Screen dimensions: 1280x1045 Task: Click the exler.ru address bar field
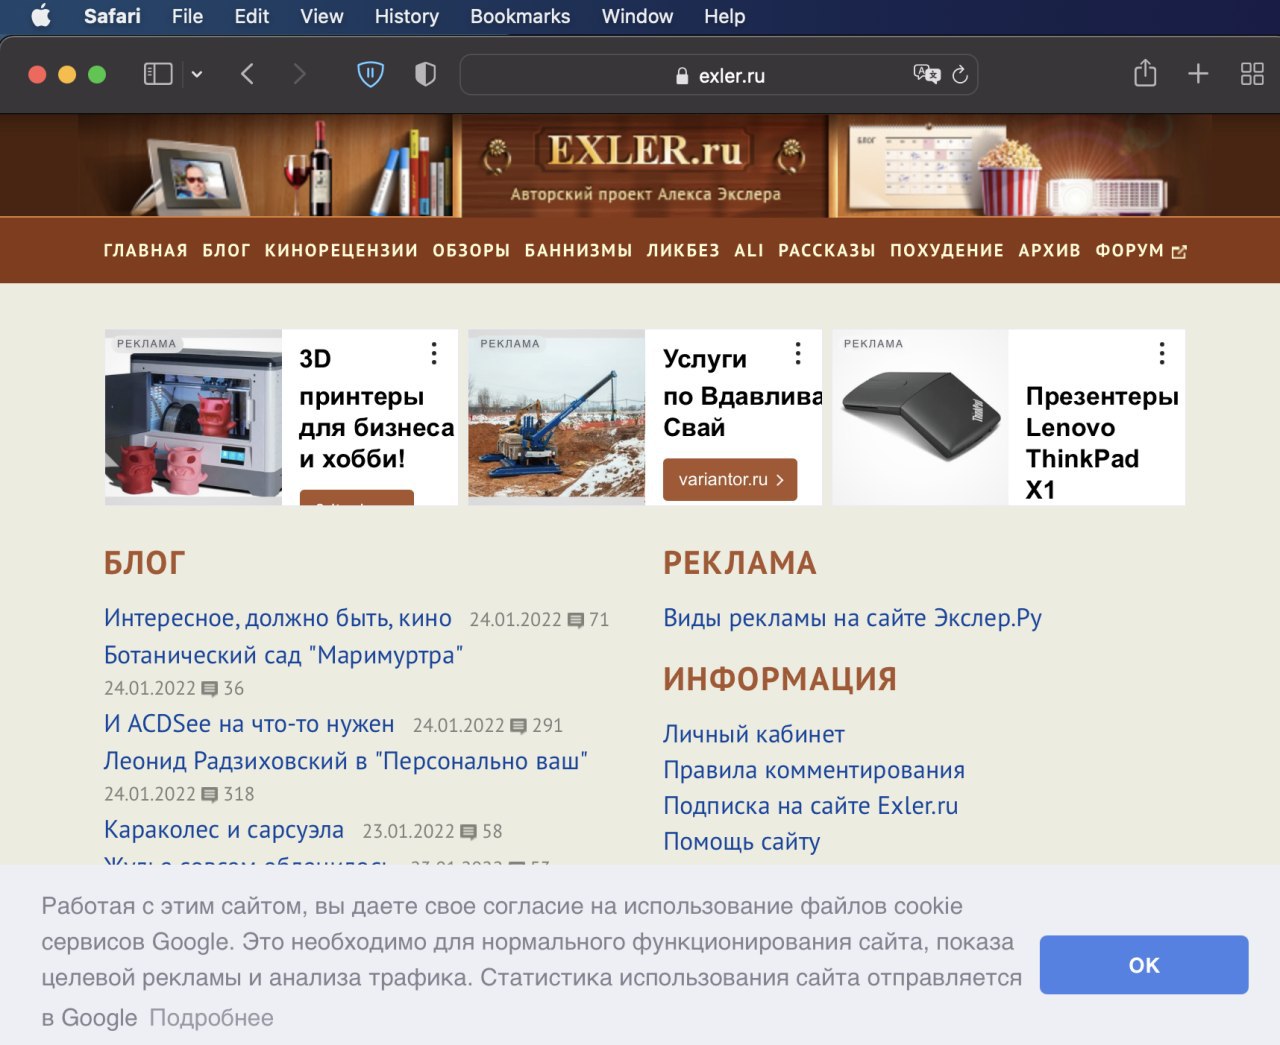[720, 75]
